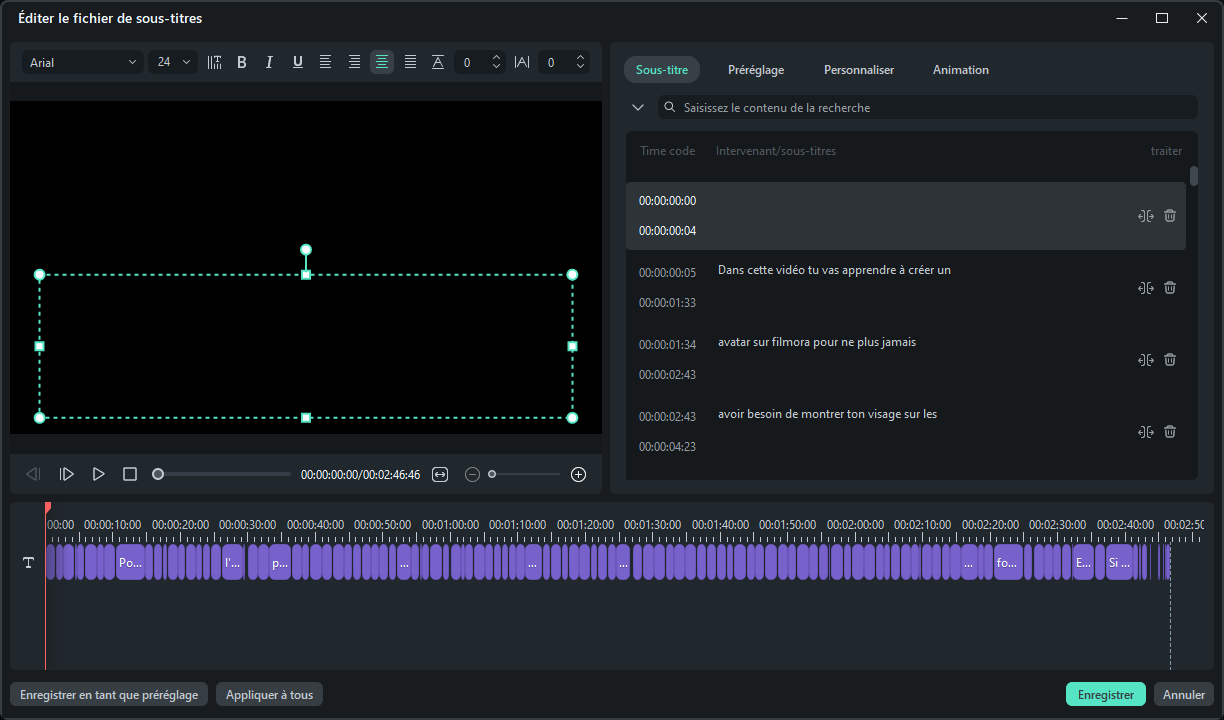Select subtitle text 'avatar sur filmora pour ne plus jamais'
Screen dimensions: 1224x720
(x=817, y=342)
